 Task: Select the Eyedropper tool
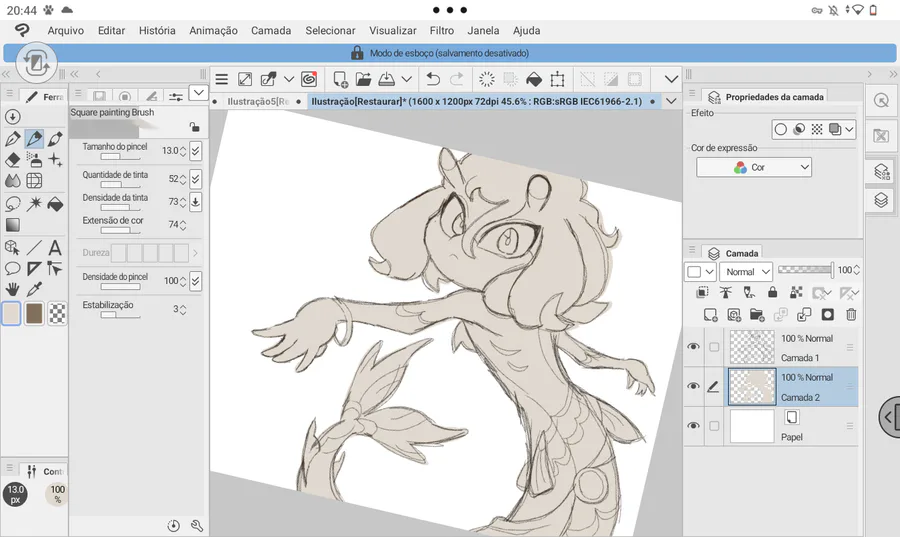(x=35, y=290)
